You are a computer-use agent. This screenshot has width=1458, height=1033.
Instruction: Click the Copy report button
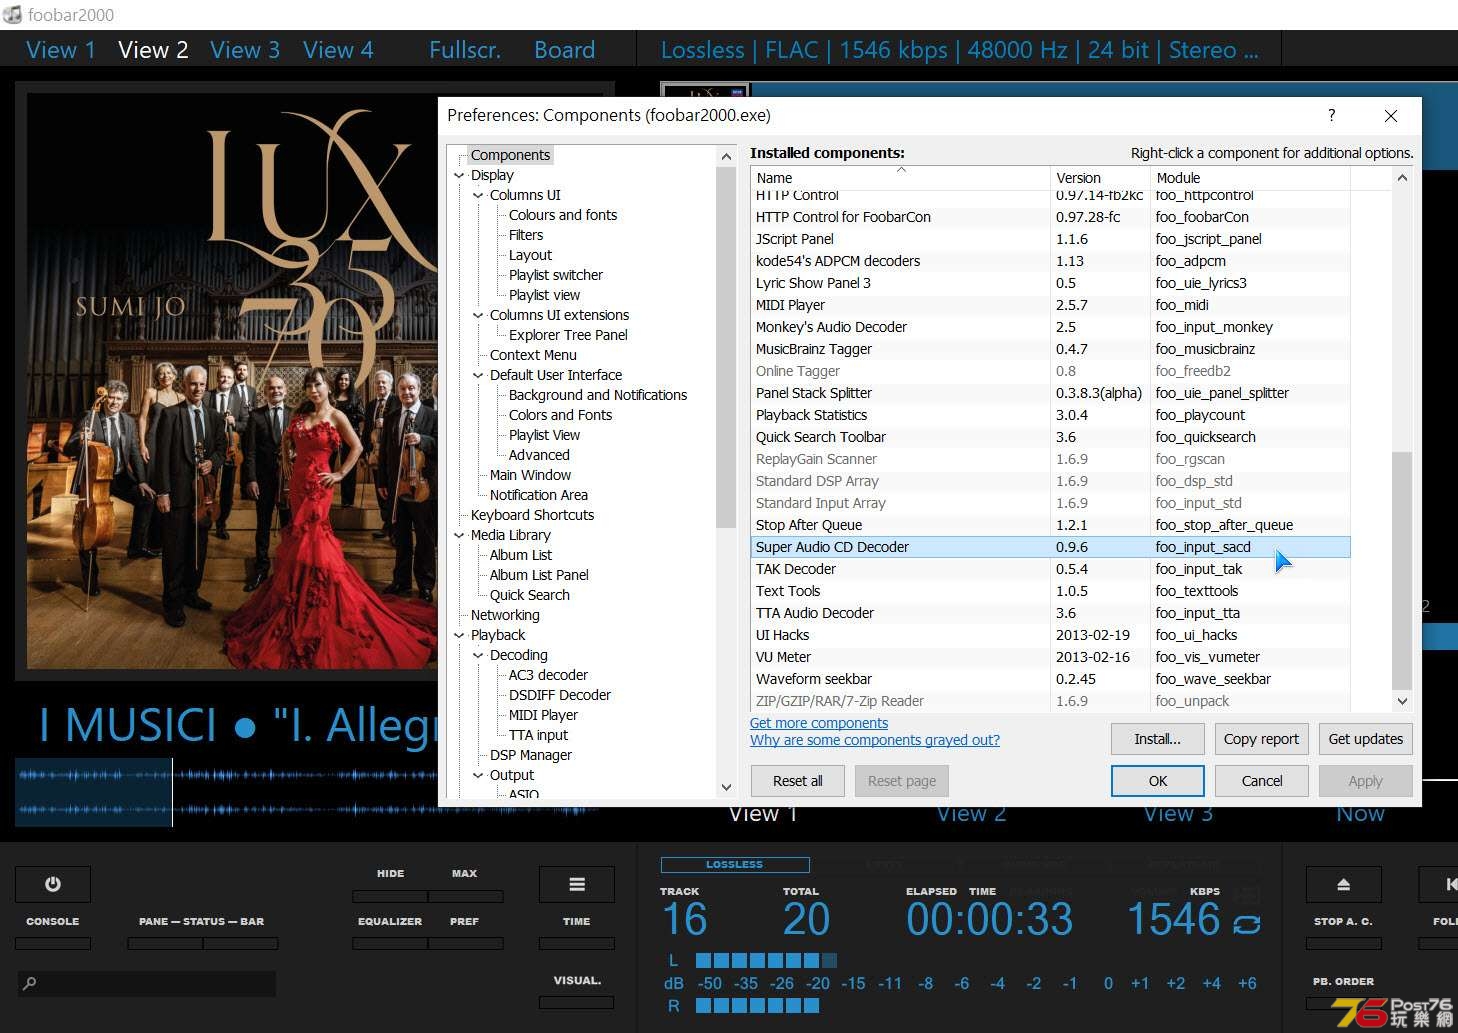click(1261, 739)
